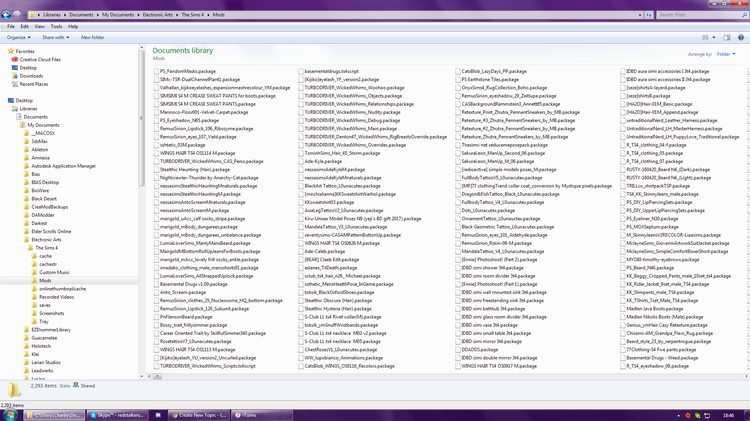The image size is (750, 421).
Task: Click the file icon of basementaldrugs.ts4script
Action: (x=301, y=71)
